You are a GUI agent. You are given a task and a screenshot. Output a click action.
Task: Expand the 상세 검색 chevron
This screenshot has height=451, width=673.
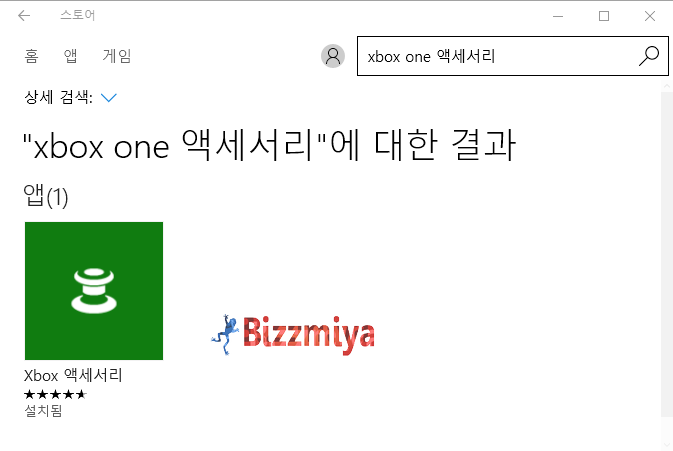coord(109,98)
